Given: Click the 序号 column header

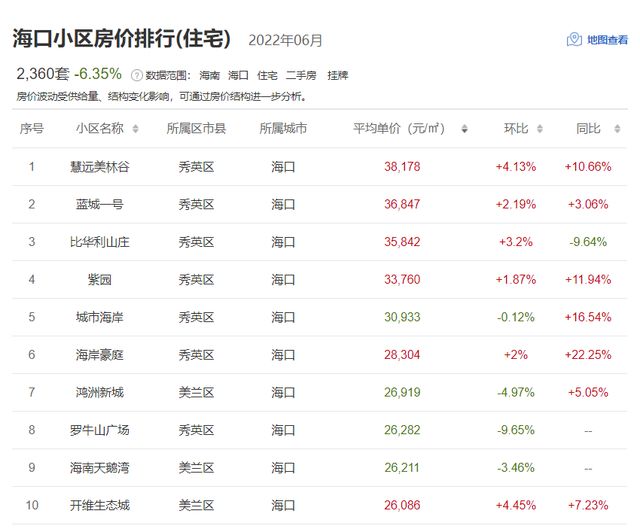Looking at the screenshot, I should pyautogui.click(x=32, y=129).
